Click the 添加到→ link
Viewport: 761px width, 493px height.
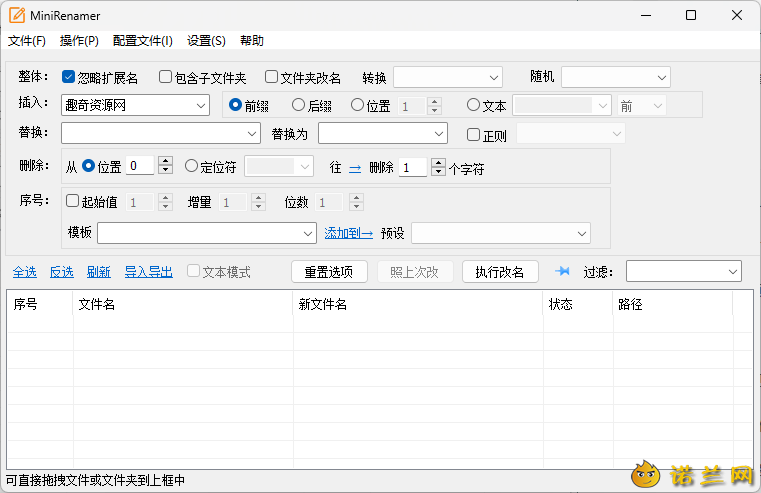point(348,233)
